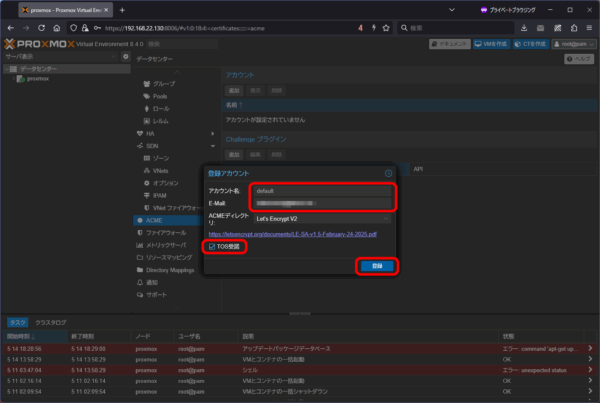
Task: Click the create VM button
Action: pyautogui.click(x=491, y=44)
